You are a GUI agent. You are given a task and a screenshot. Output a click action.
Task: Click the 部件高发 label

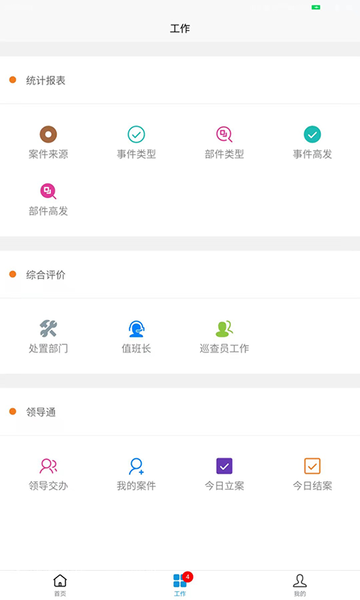(x=48, y=211)
